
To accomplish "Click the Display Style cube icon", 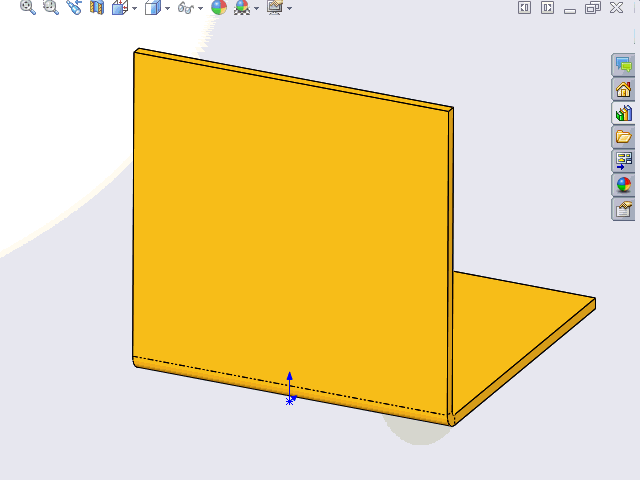I will [153, 7].
